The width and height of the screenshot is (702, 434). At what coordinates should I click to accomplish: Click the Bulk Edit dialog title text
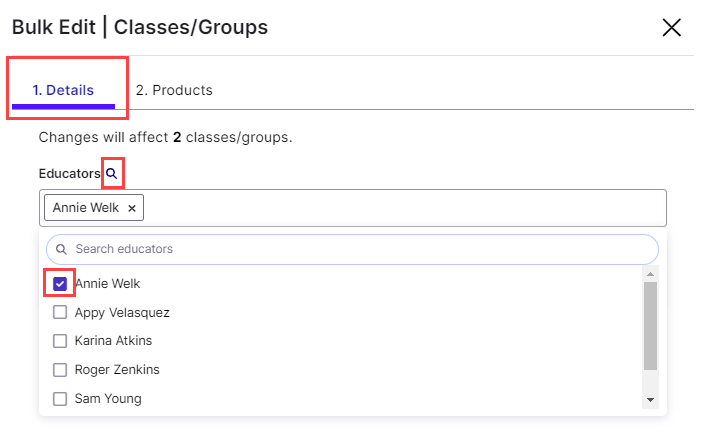click(140, 27)
